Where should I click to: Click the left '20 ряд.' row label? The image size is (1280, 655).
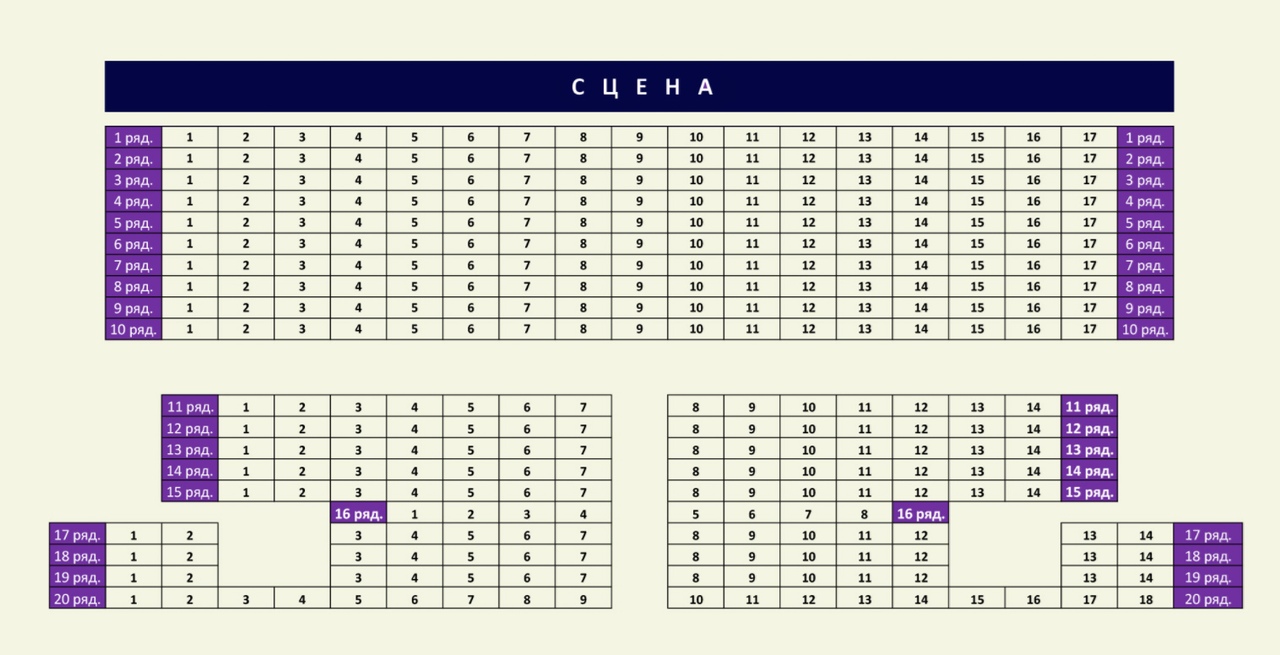tap(78, 599)
